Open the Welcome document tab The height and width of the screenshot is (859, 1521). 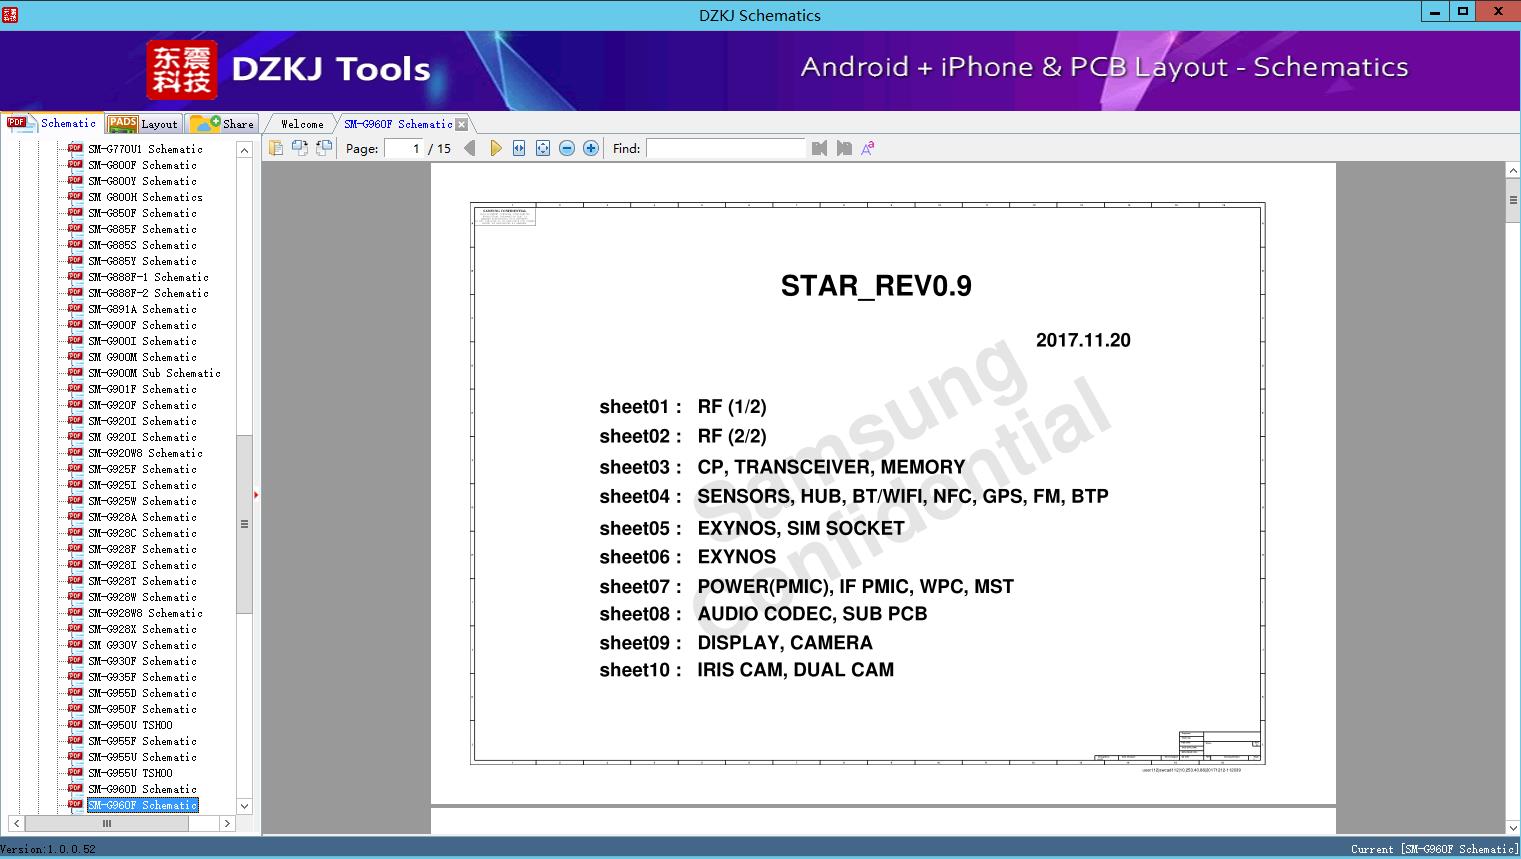click(x=302, y=124)
